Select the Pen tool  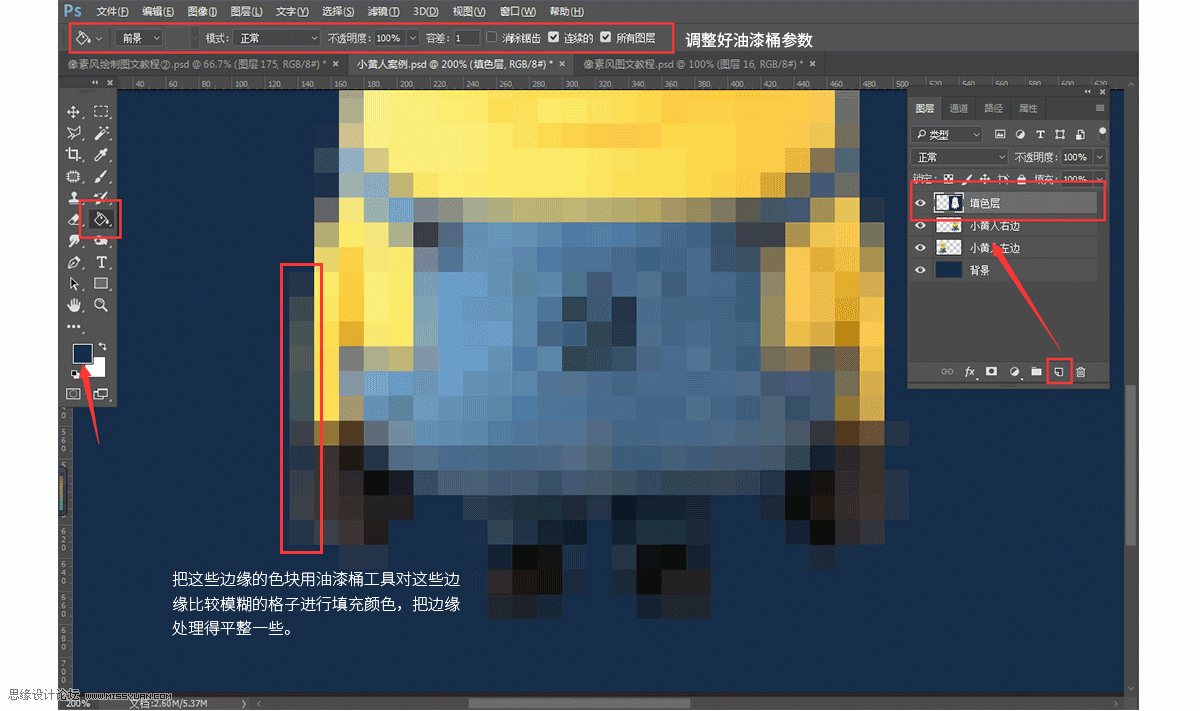click(x=74, y=262)
